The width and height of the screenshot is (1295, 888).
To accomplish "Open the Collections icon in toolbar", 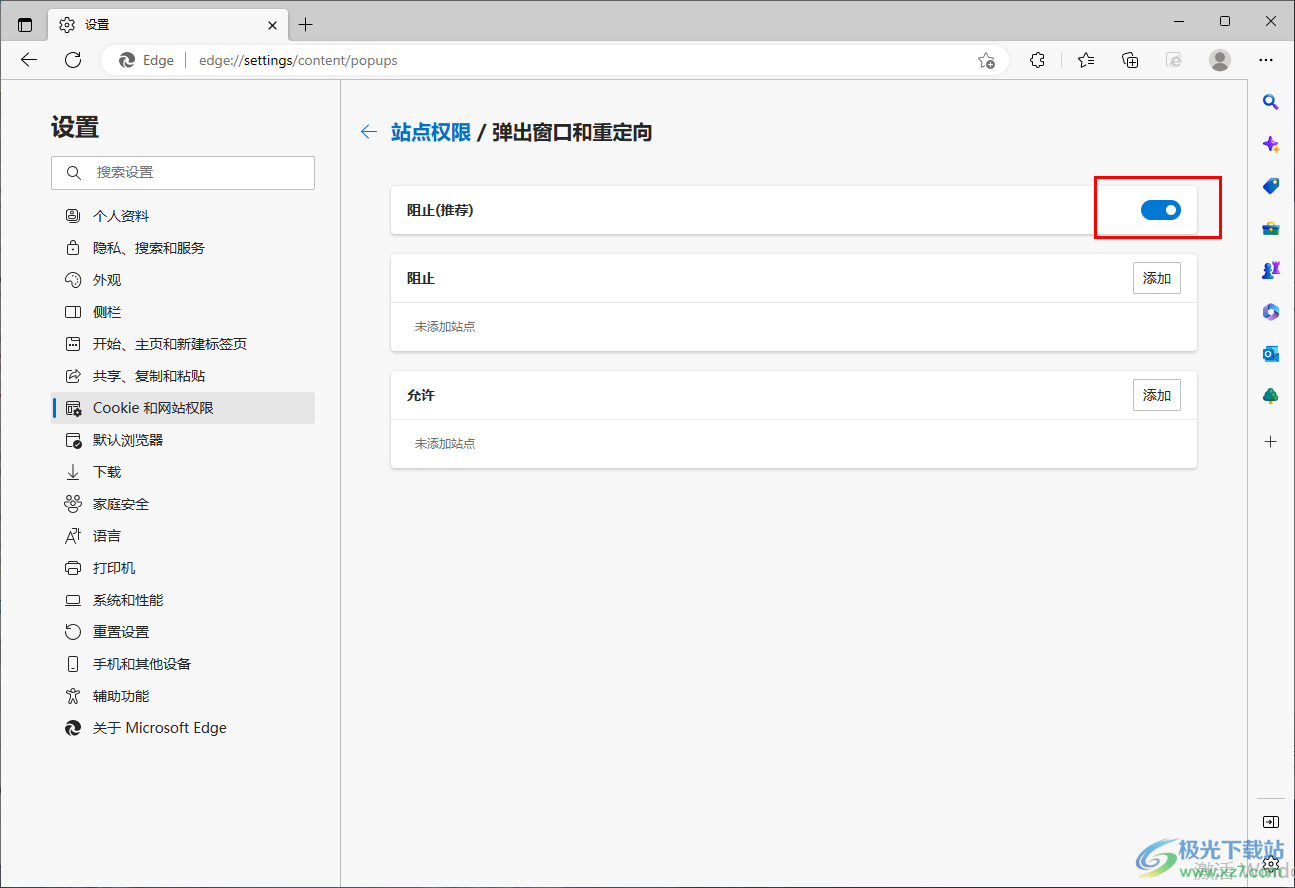I will (1130, 60).
